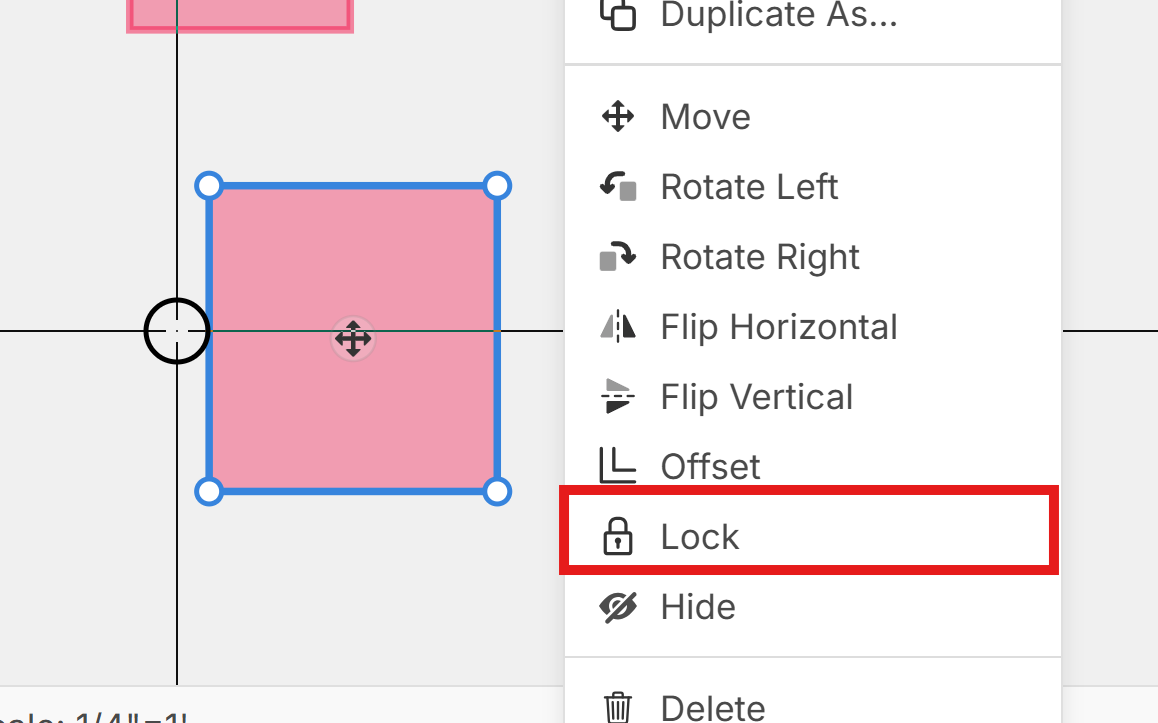The height and width of the screenshot is (723, 1158).
Task: Click the partially visible pink shape at top
Action: coord(240,14)
